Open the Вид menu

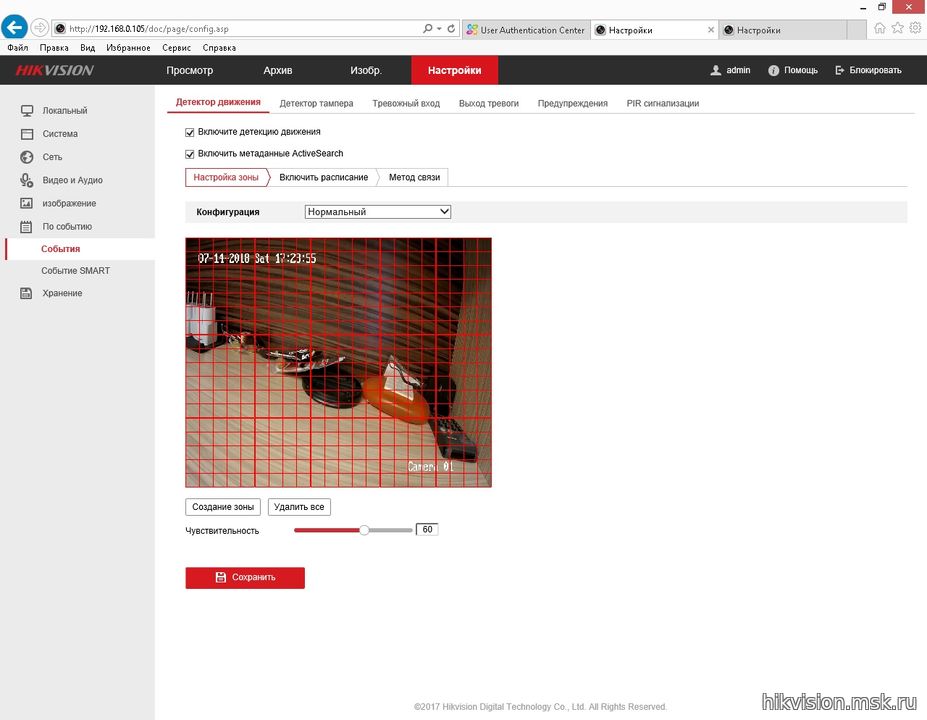coord(87,48)
